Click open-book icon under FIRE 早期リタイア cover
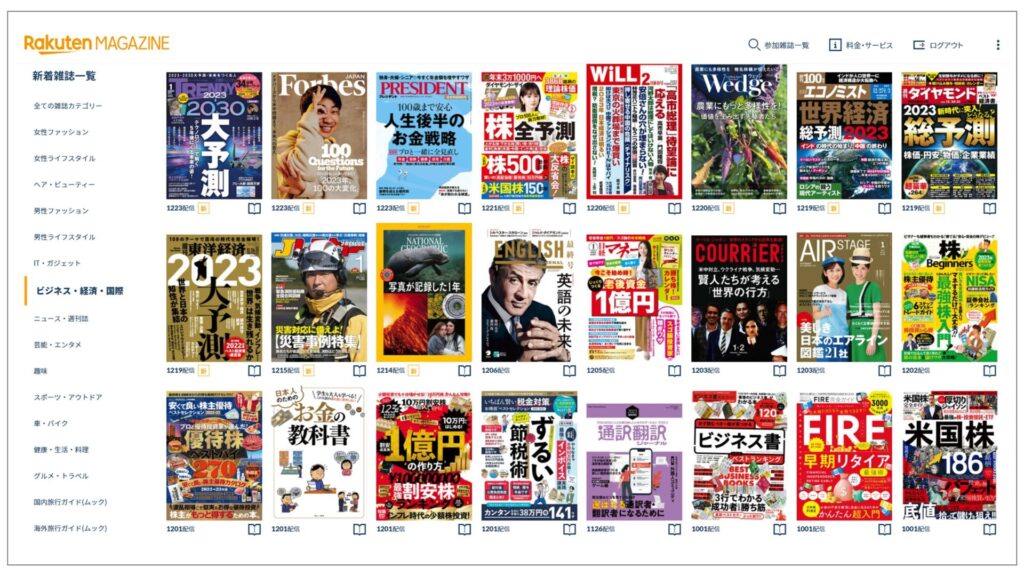The width and height of the screenshot is (1024, 576). tap(884, 529)
